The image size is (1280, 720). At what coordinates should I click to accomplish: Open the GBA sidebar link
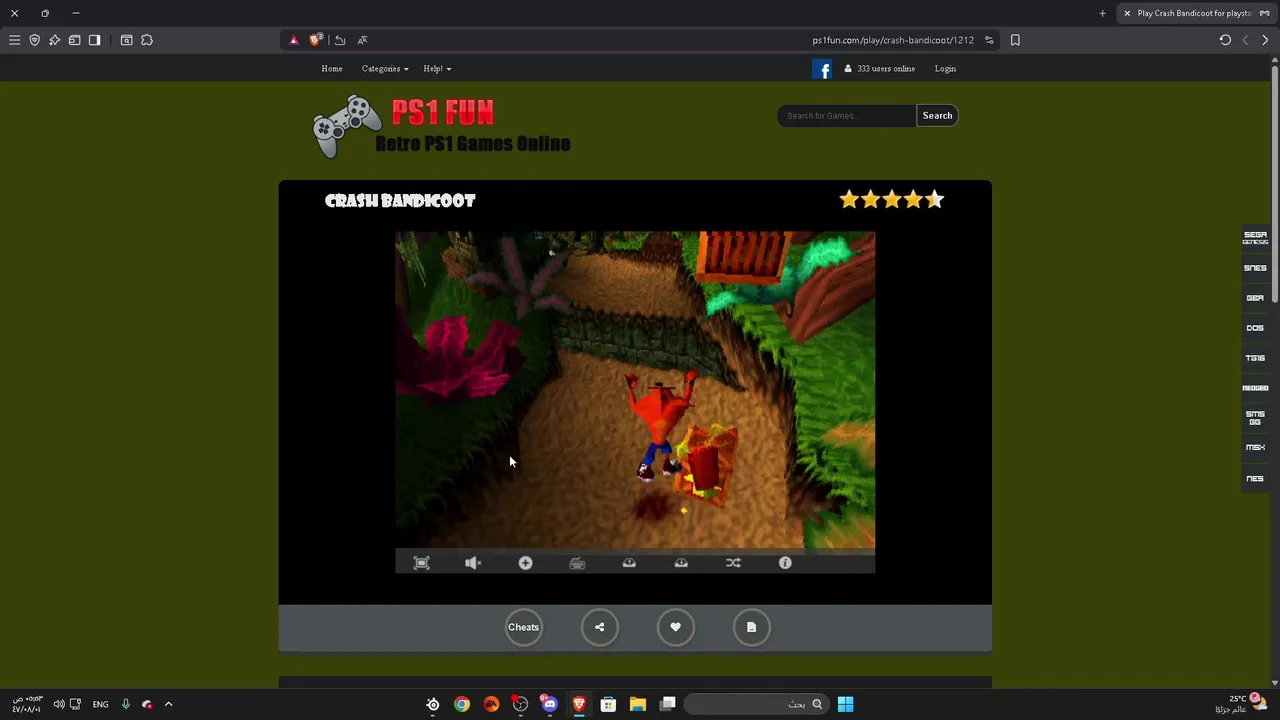coord(1255,298)
